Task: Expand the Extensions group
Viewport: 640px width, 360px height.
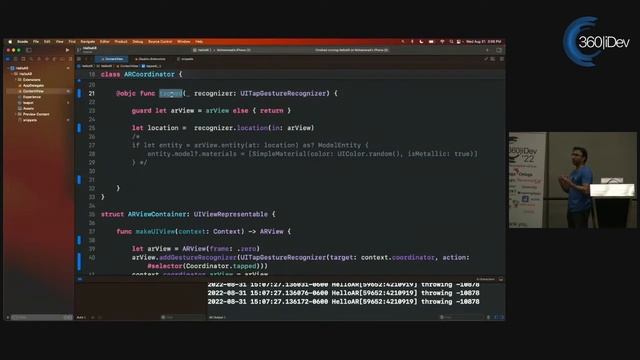Action: (16, 80)
